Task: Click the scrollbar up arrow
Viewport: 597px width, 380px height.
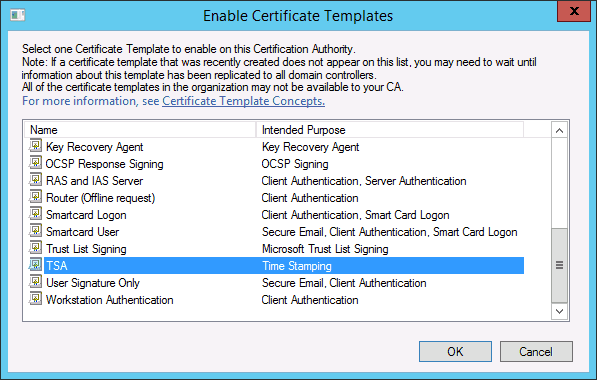Action: (559, 131)
